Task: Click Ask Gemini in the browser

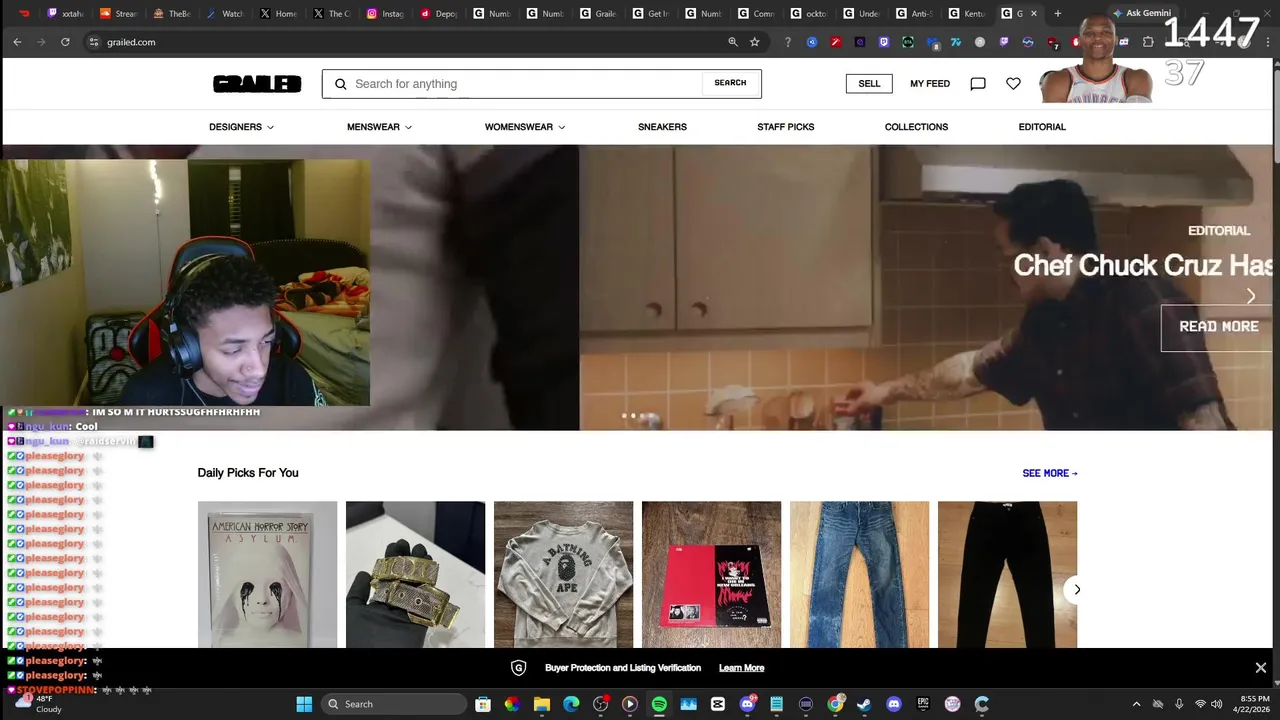Action: (x=1142, y=13)
